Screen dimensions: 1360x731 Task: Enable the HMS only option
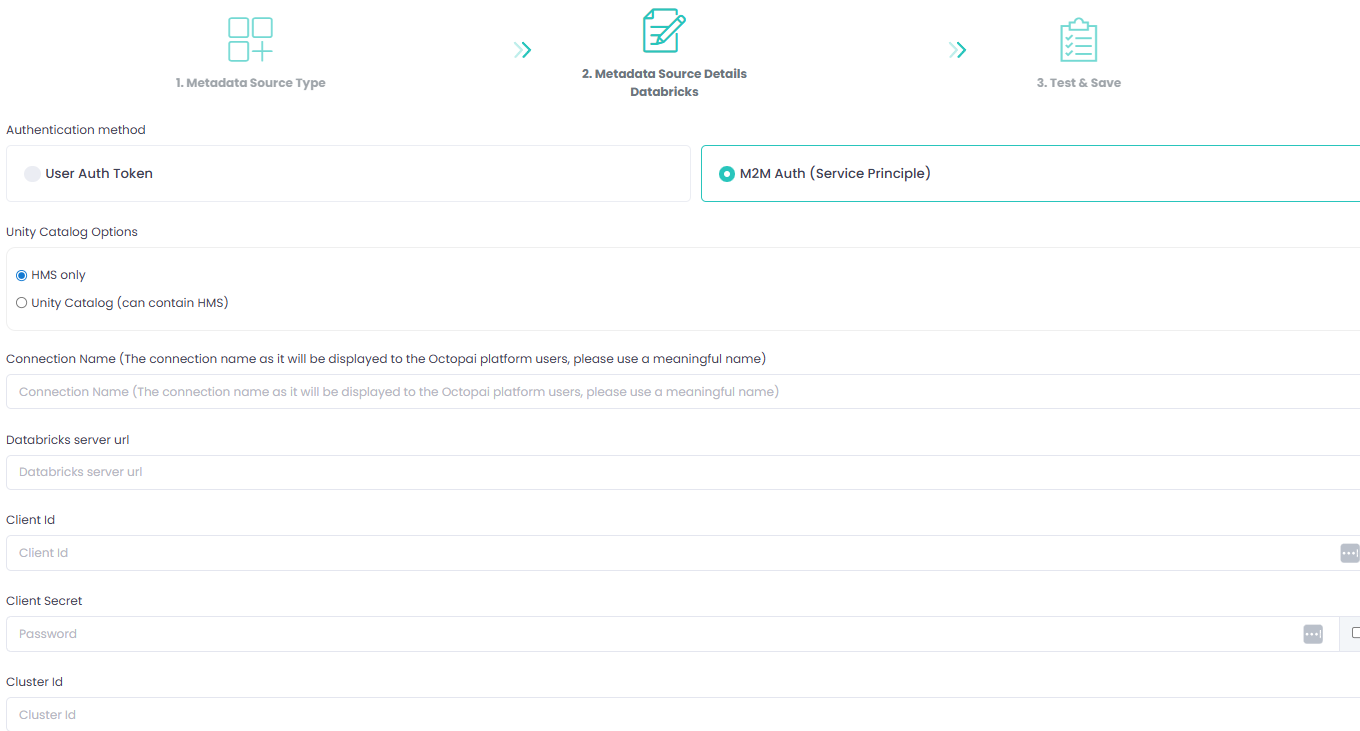coord(21,274)
